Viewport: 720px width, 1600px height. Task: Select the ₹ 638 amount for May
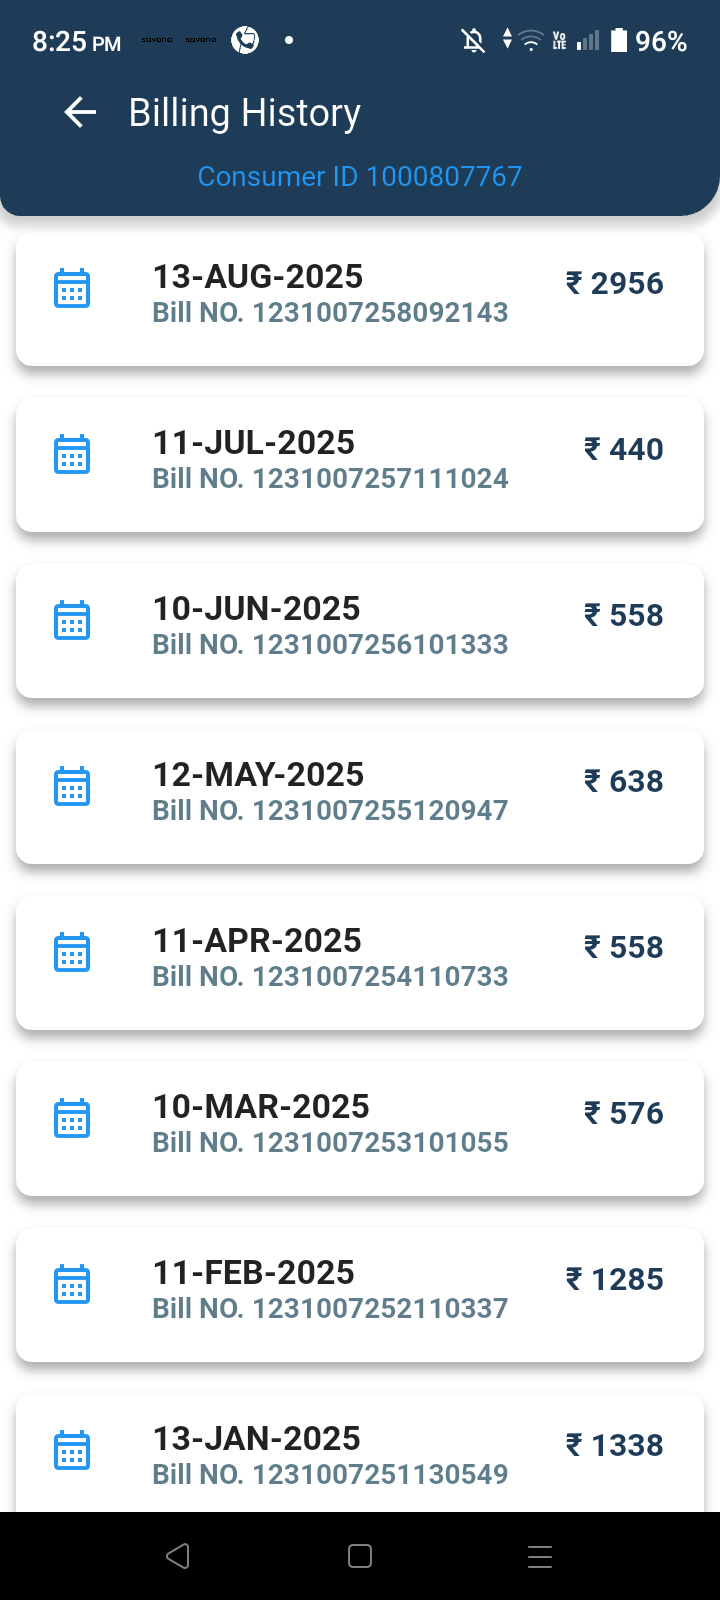click(623, 782)
